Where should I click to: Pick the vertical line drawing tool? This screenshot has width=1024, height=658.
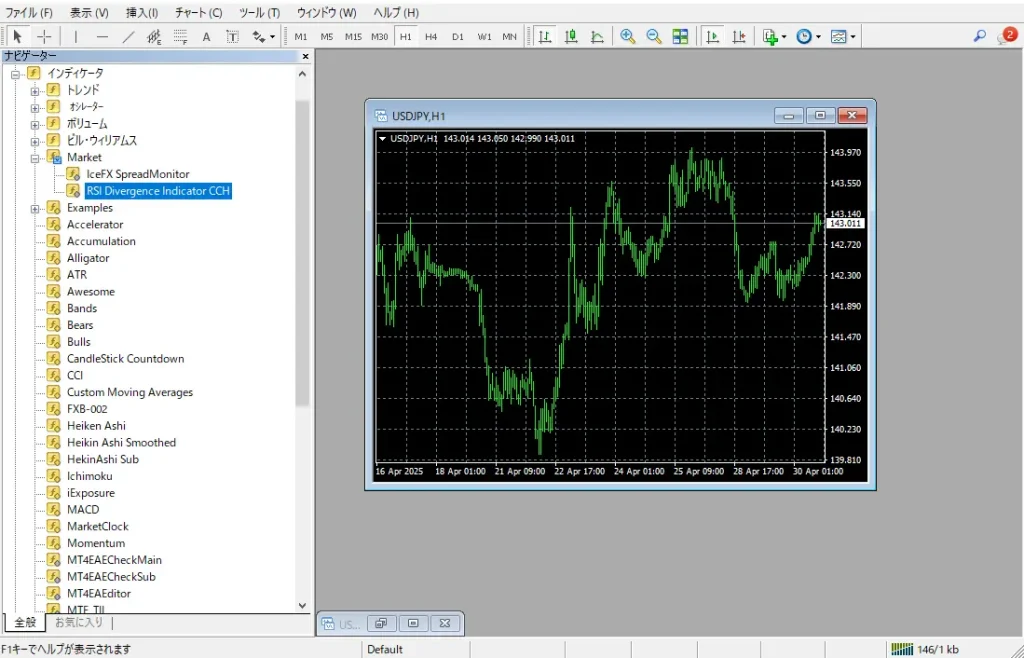[76, 37]
